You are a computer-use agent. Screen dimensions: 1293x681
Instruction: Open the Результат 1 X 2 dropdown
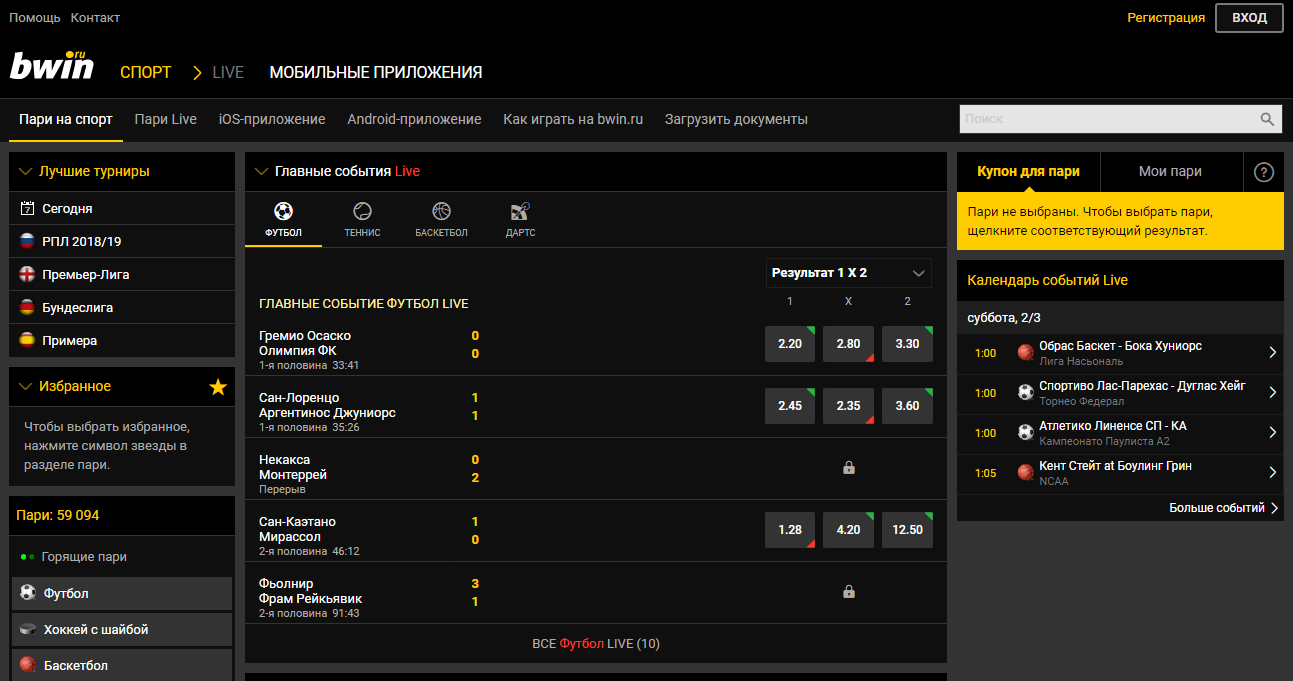(848, 272)
